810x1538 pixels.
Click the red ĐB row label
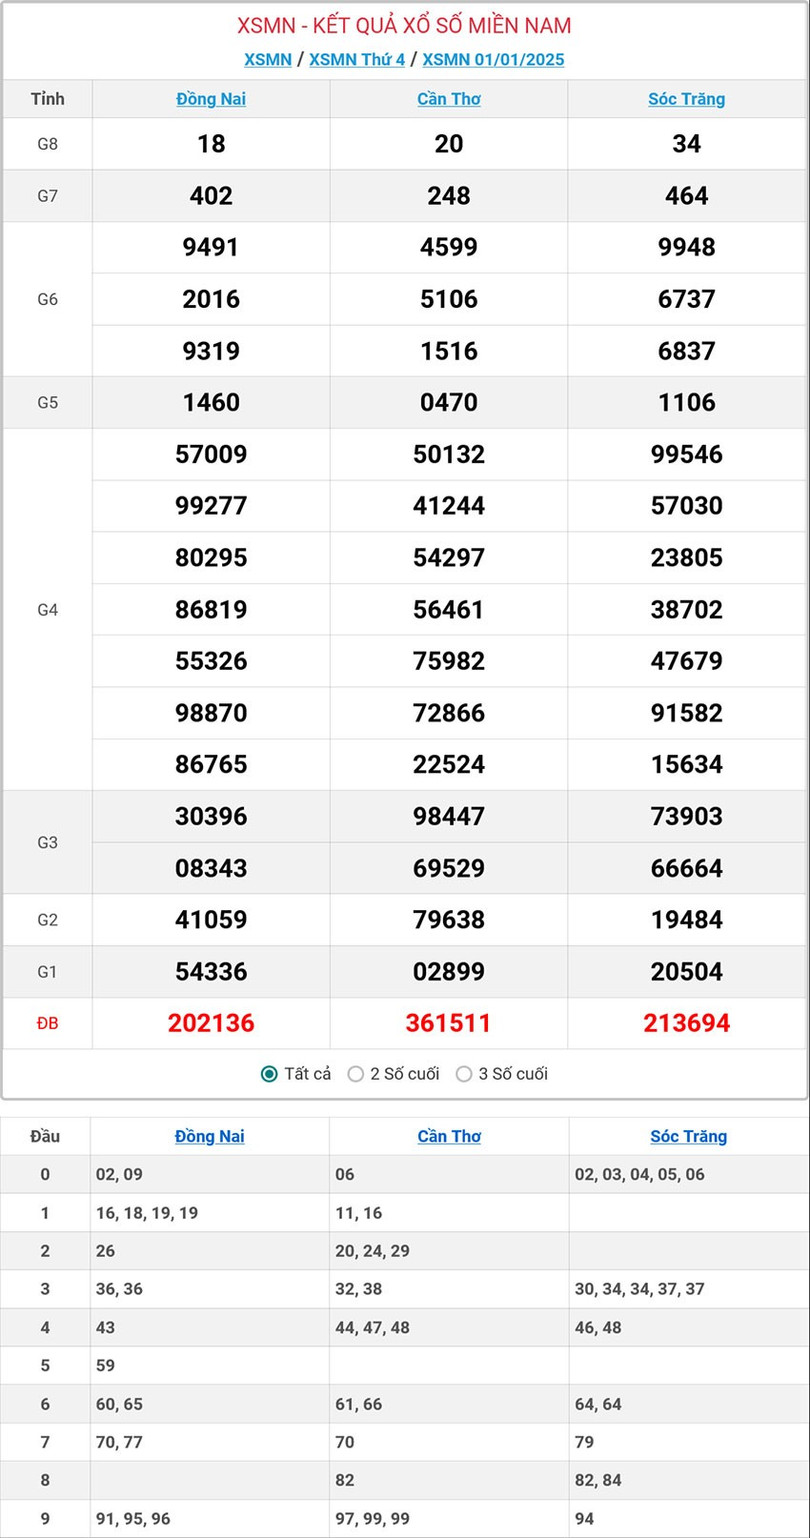click(x=47, y=1023)
